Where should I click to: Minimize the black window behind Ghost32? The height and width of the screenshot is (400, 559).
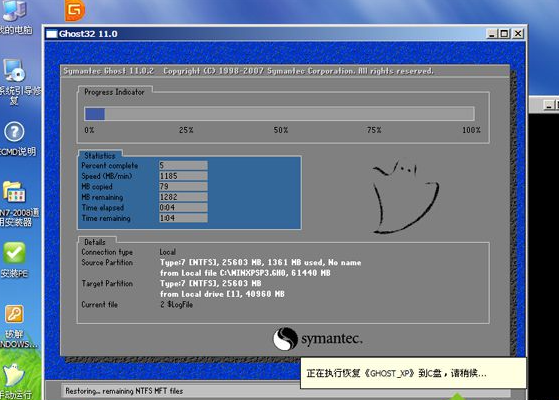pyautogui.click(x=549, y=105)
